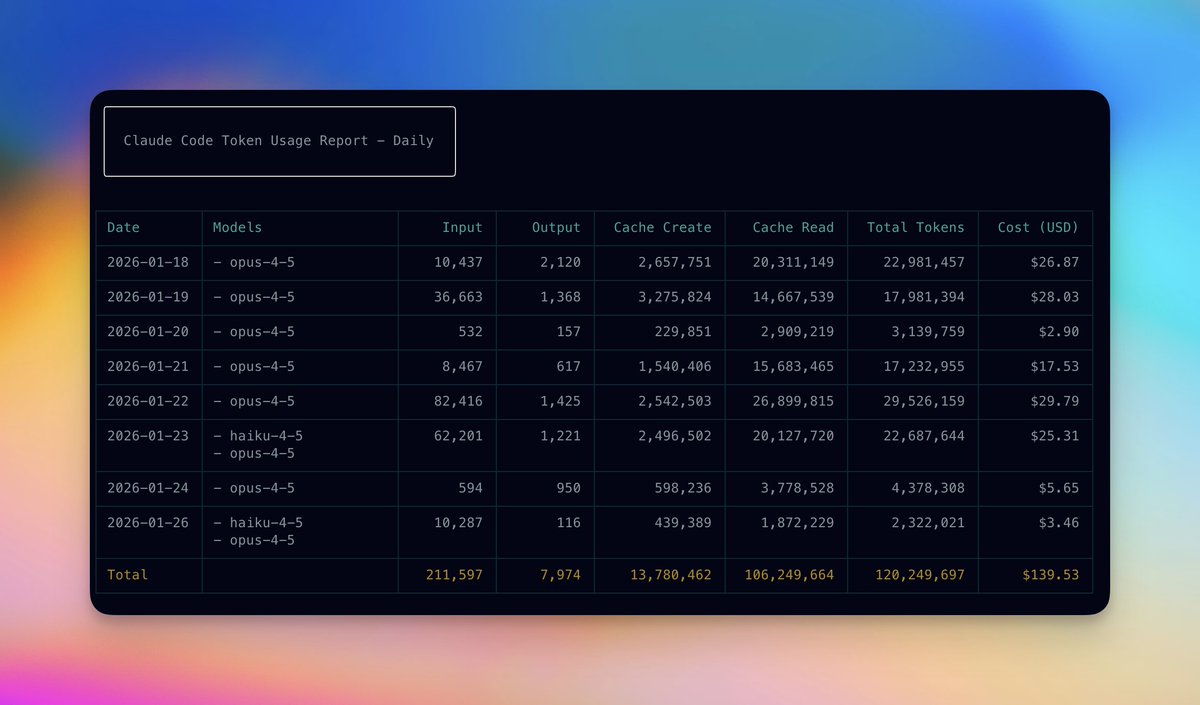Select the date cell 2026-01-23
The height and width of the screenshot is (705, 1200).
(149, 437)
